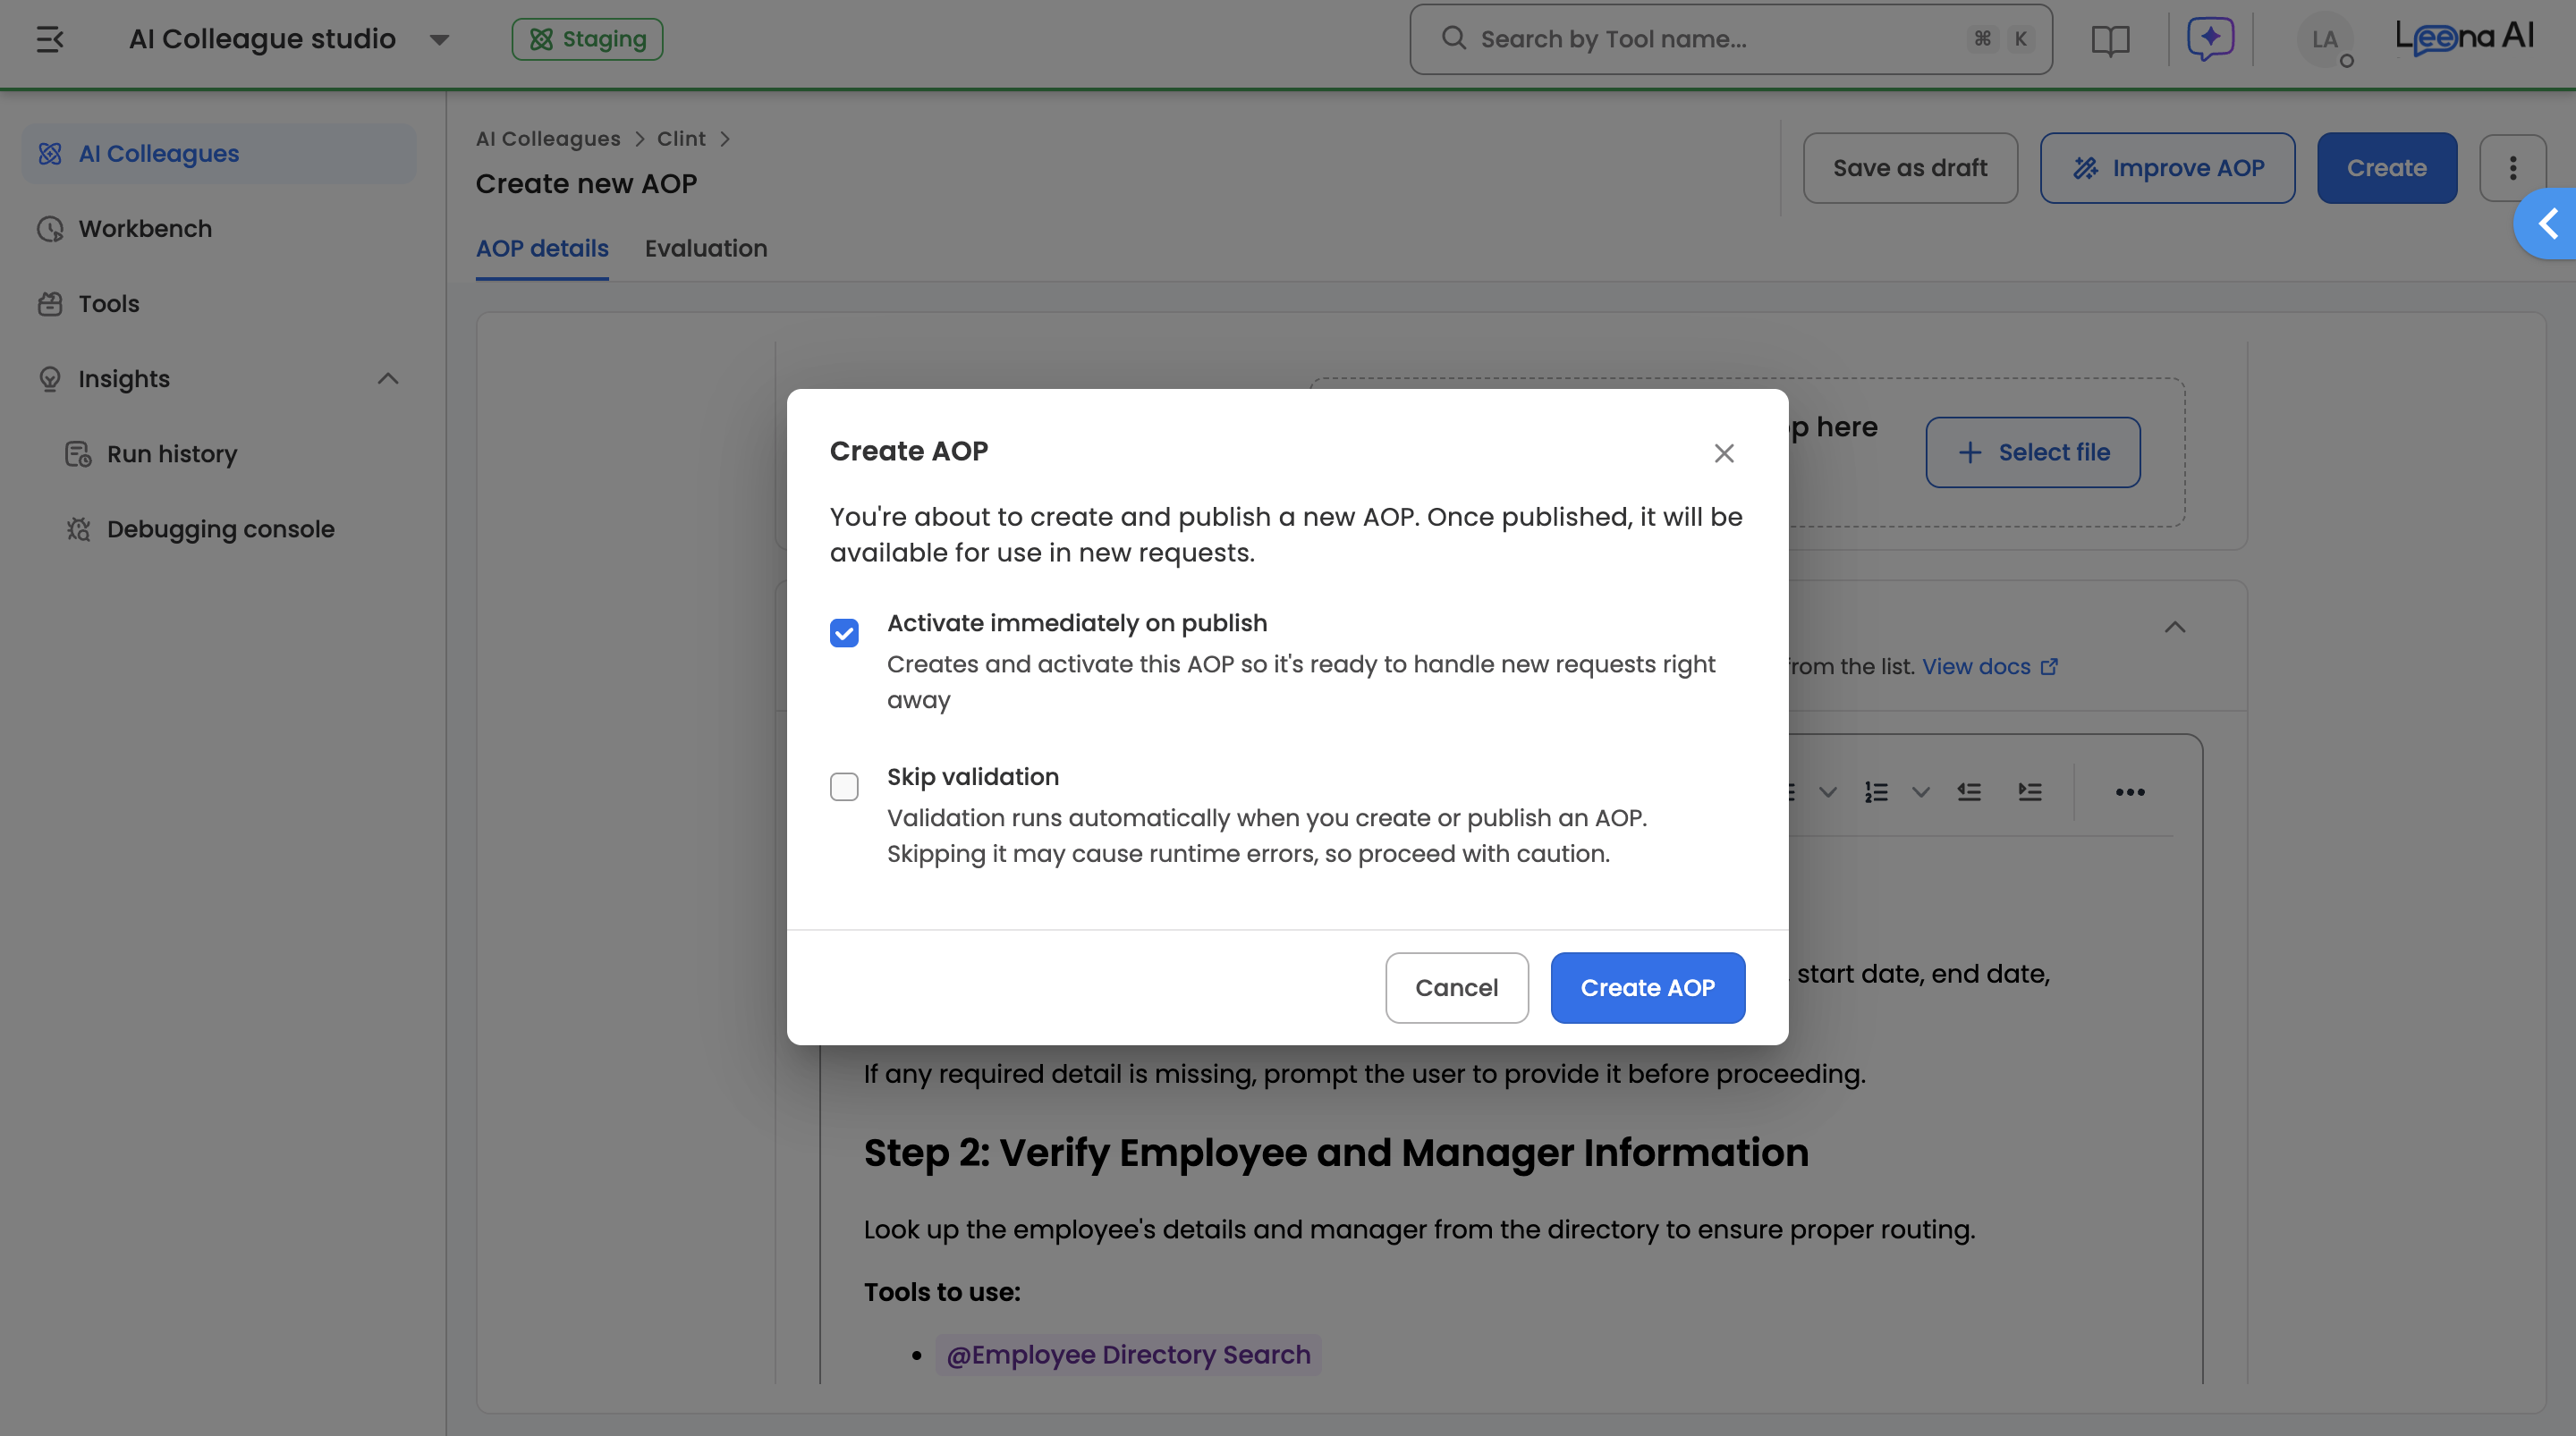Open Workbench in the sidebar
This screenshot has height=1436, width=2576.
click(219, 229)
